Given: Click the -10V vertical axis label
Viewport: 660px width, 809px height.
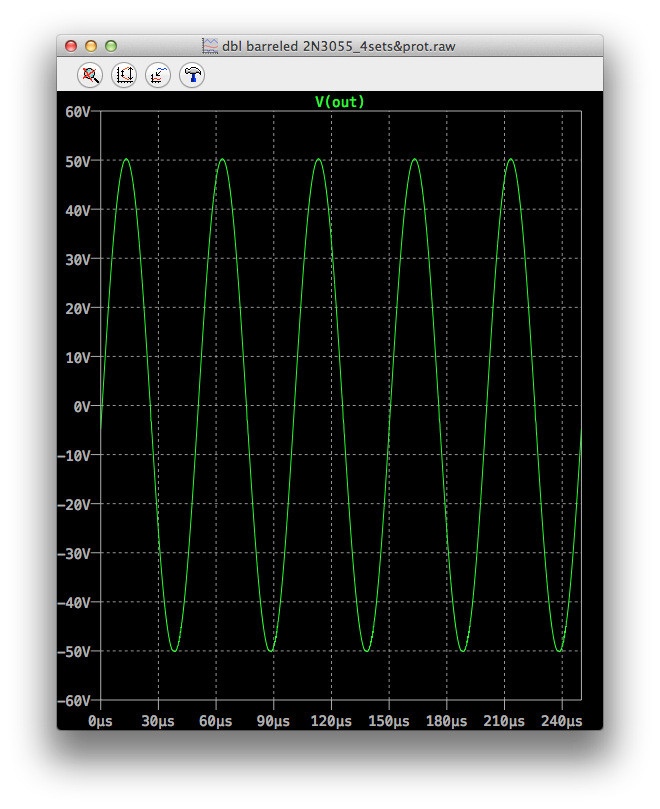Looking at the screenshot, I should coord(74,456).
